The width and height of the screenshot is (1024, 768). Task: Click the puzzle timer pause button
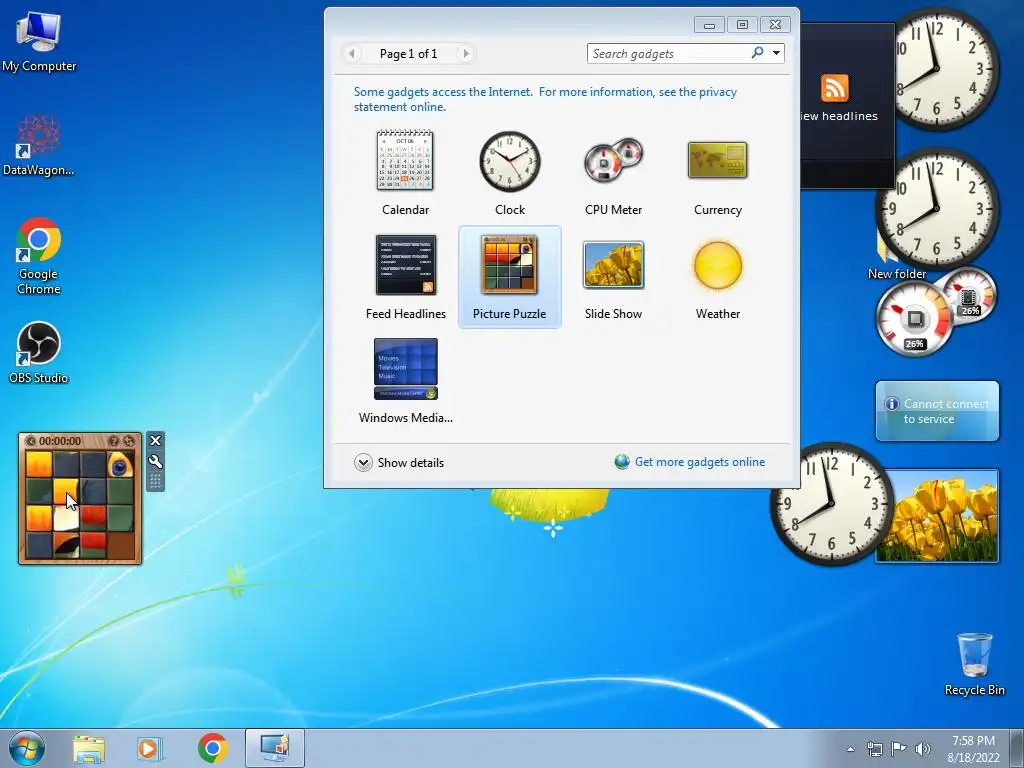click(x=31, y=441)
